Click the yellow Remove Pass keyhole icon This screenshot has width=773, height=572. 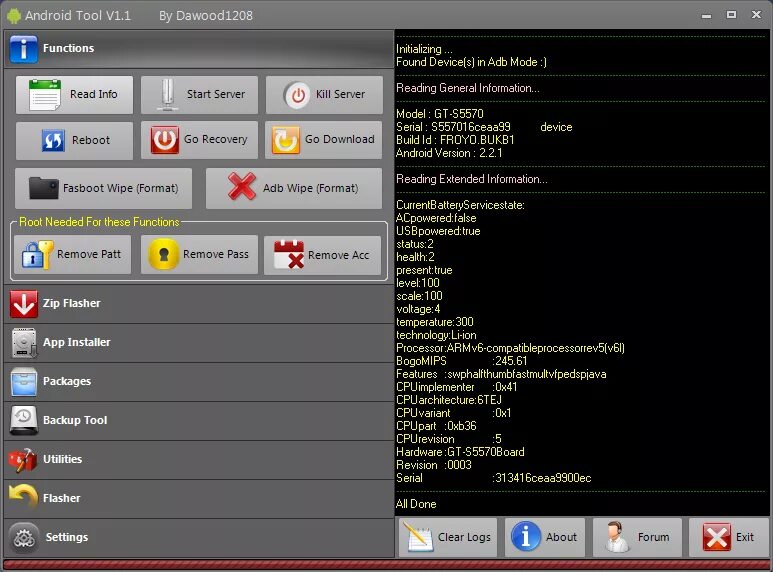(x=164, y=254)
